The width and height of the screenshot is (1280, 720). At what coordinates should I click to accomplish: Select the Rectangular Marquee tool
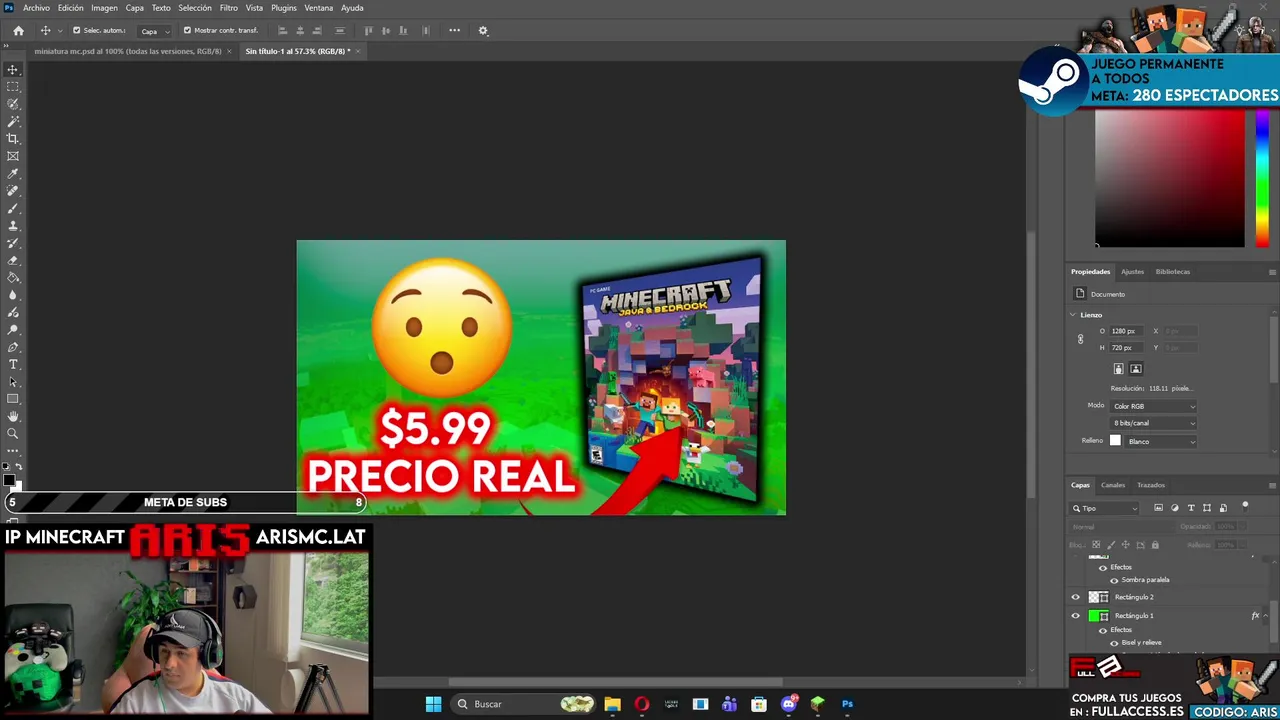point(13,86)
